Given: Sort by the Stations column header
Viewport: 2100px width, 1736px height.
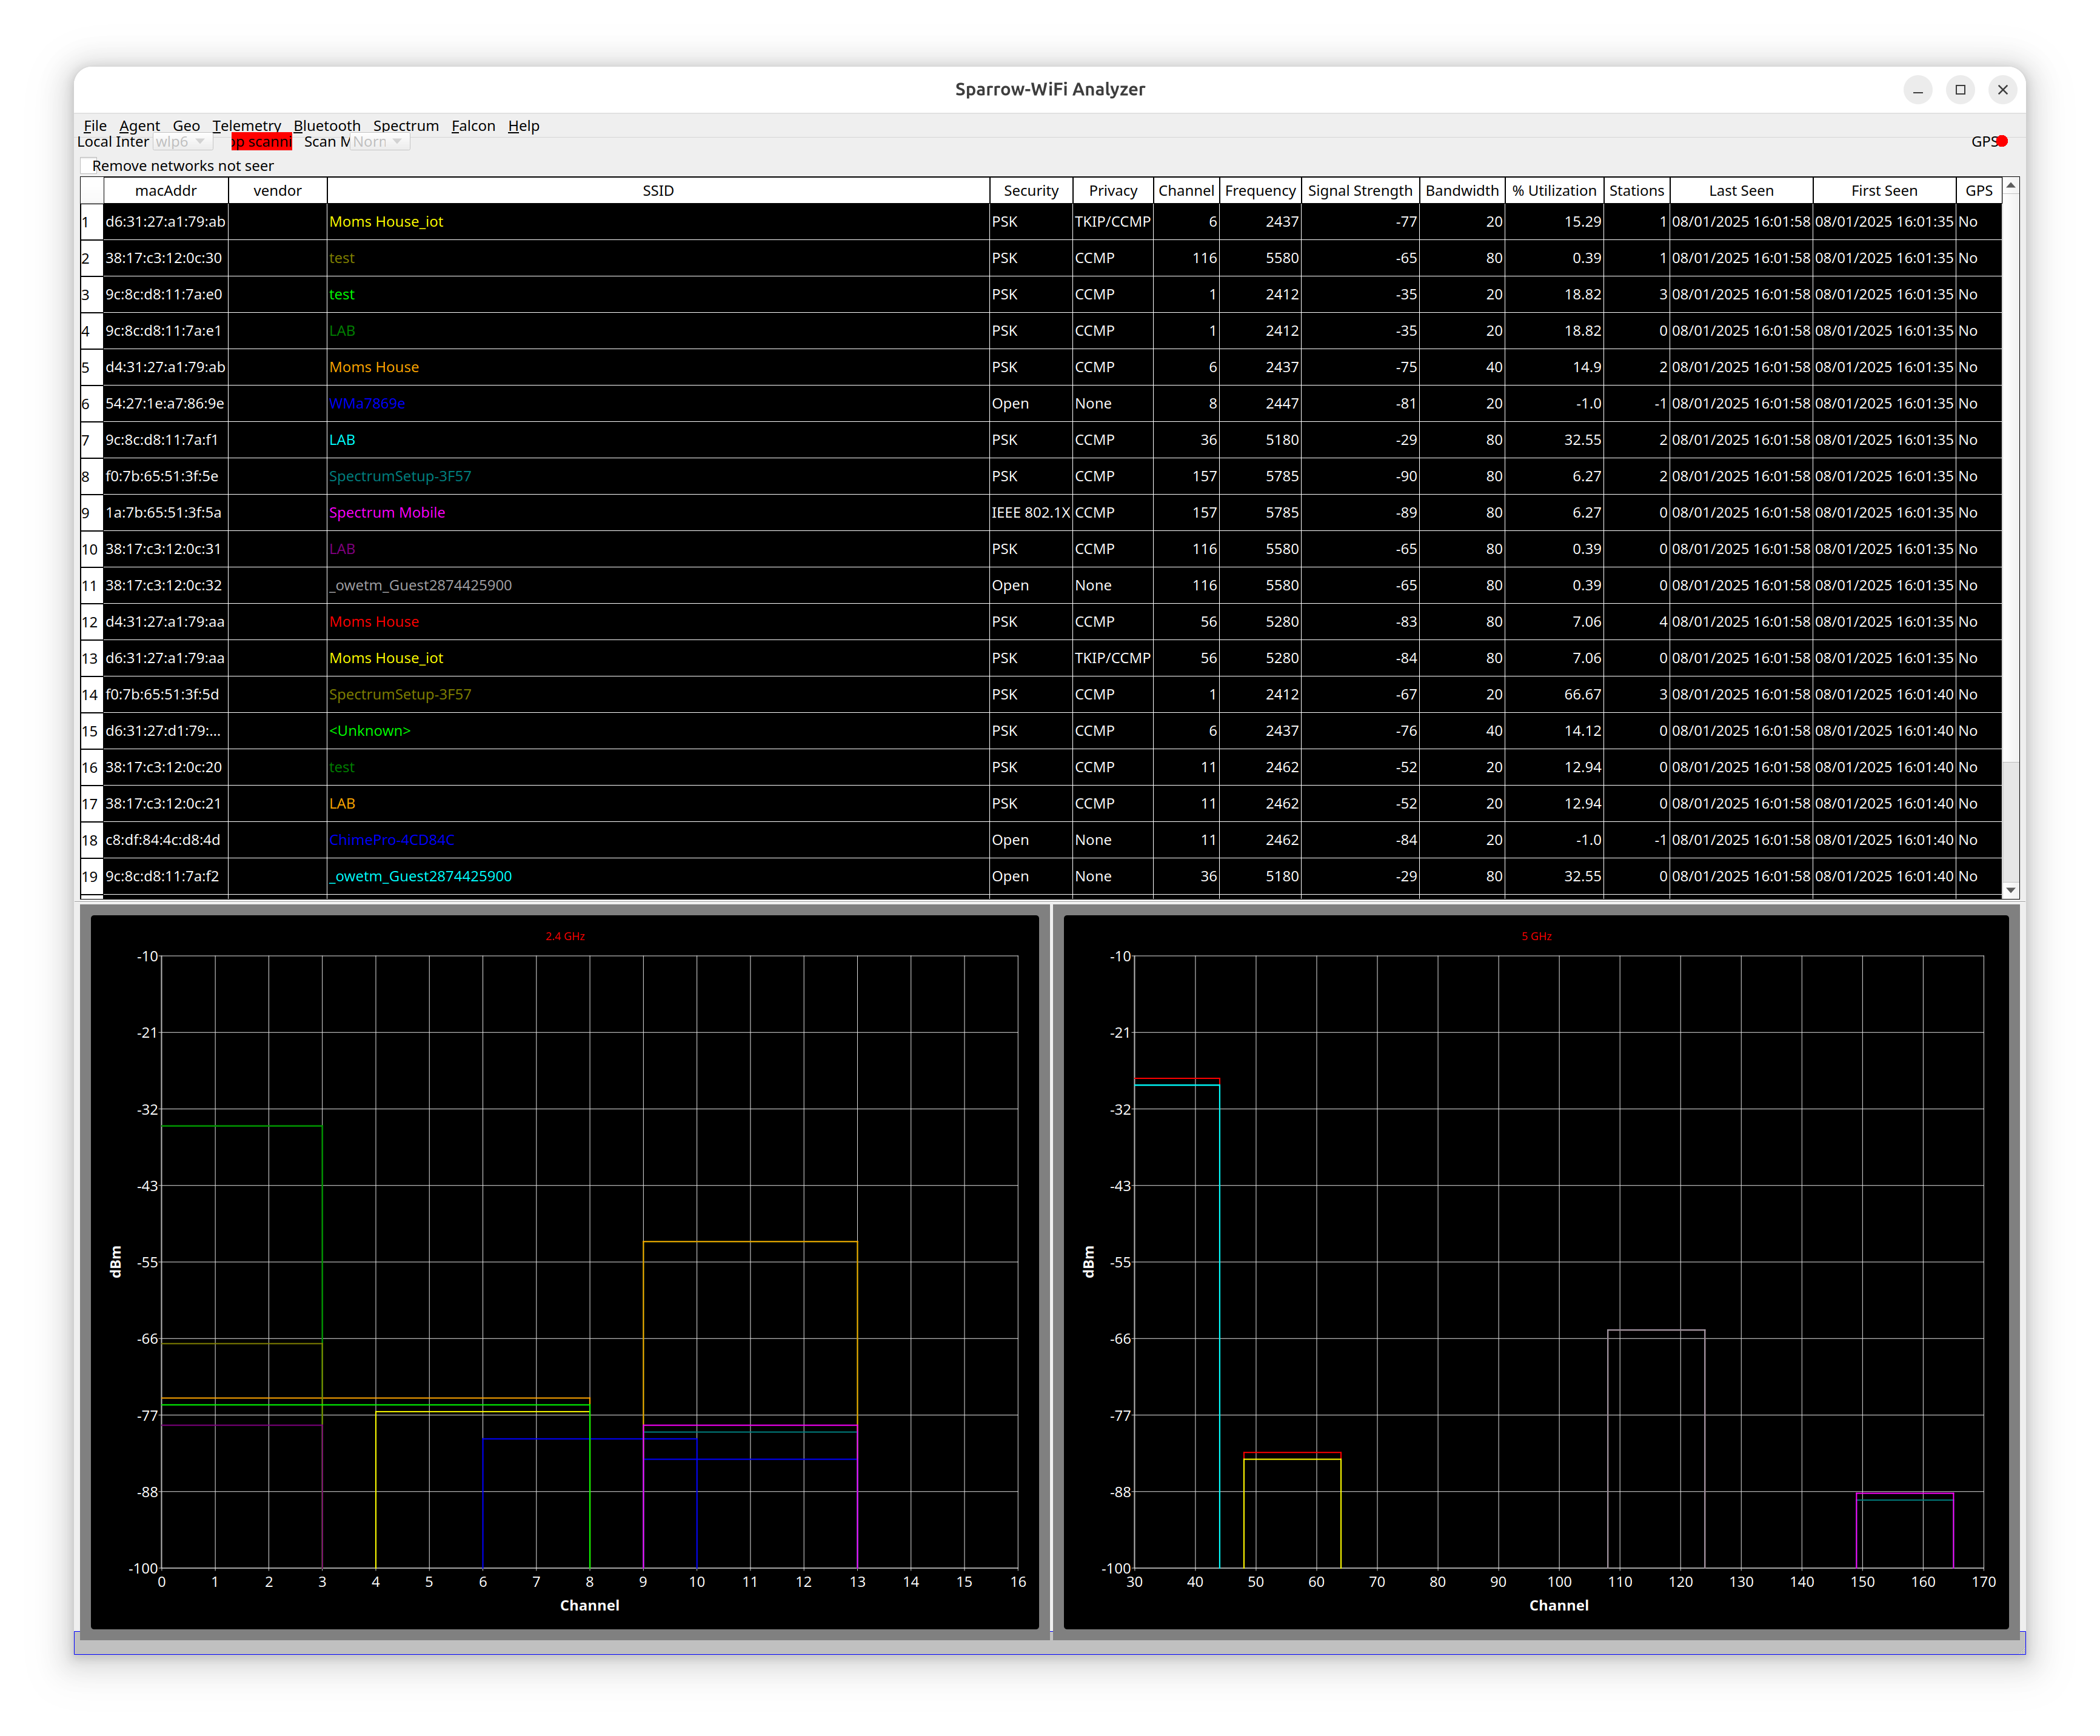Looking at the screenshot, I should pos(1636,191).
